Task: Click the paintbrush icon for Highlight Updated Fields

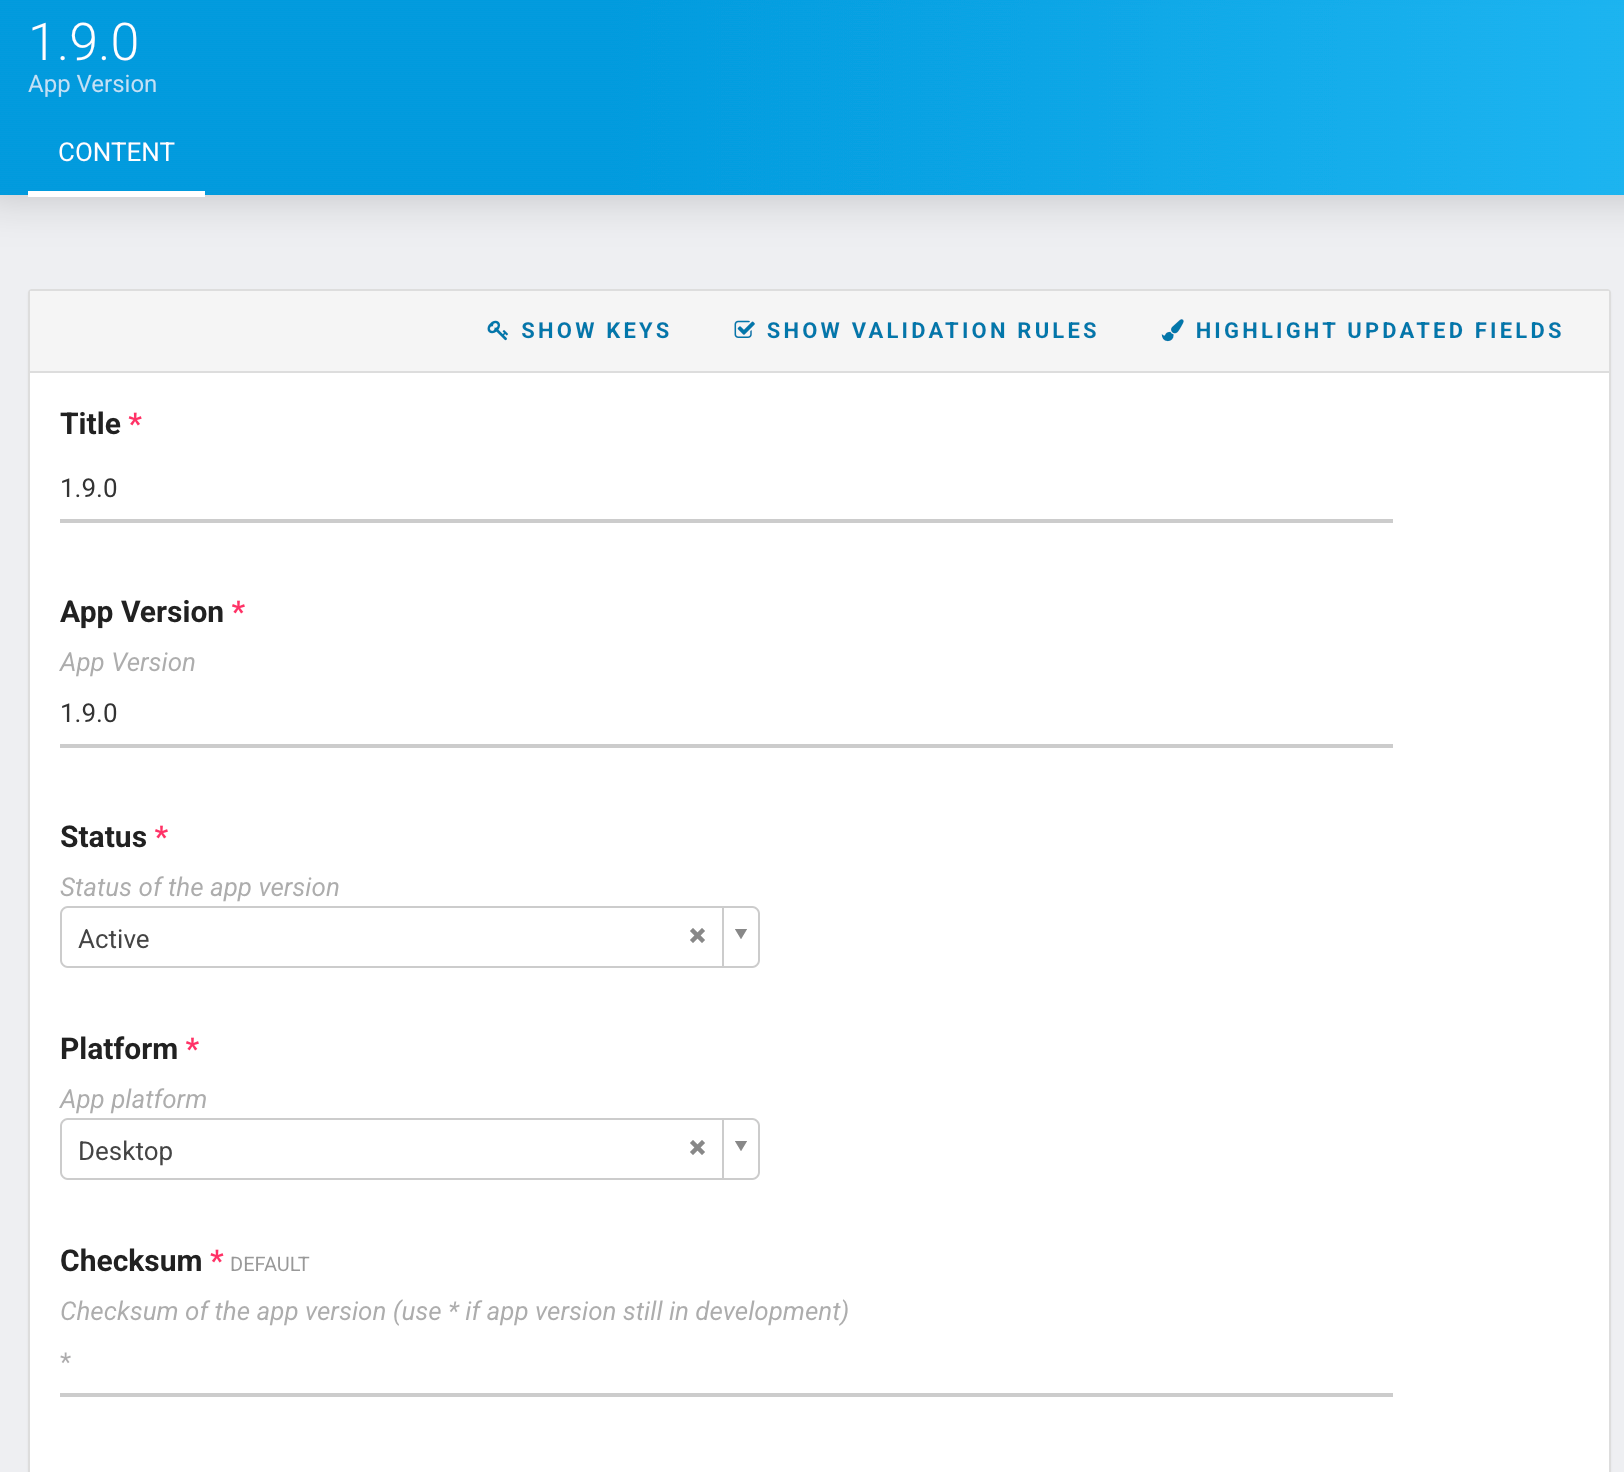Action: [1173, 330]
